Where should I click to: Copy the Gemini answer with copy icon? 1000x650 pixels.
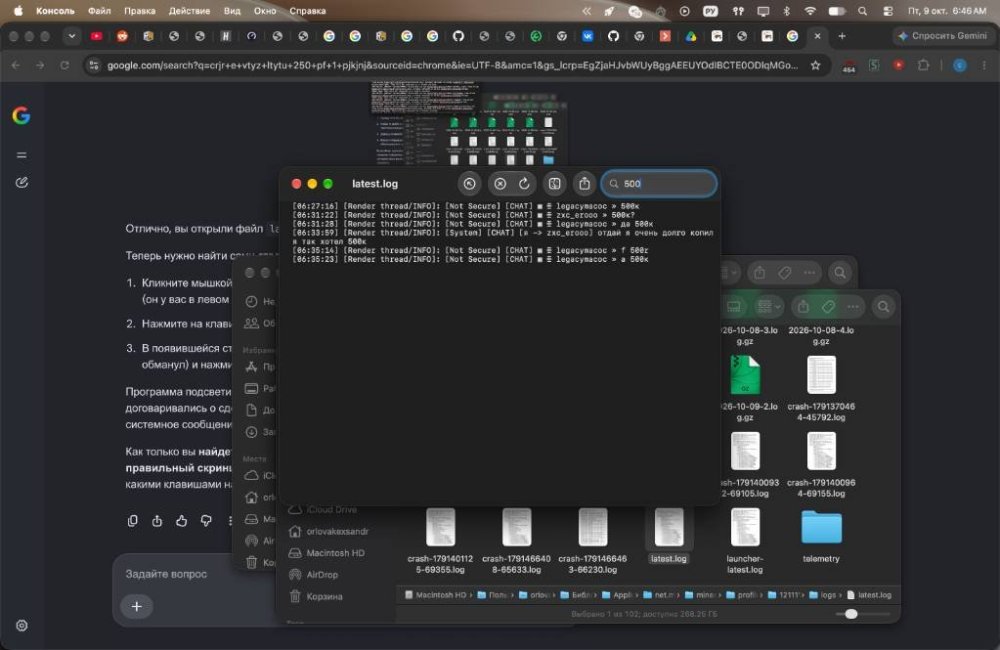pos(133,521)
